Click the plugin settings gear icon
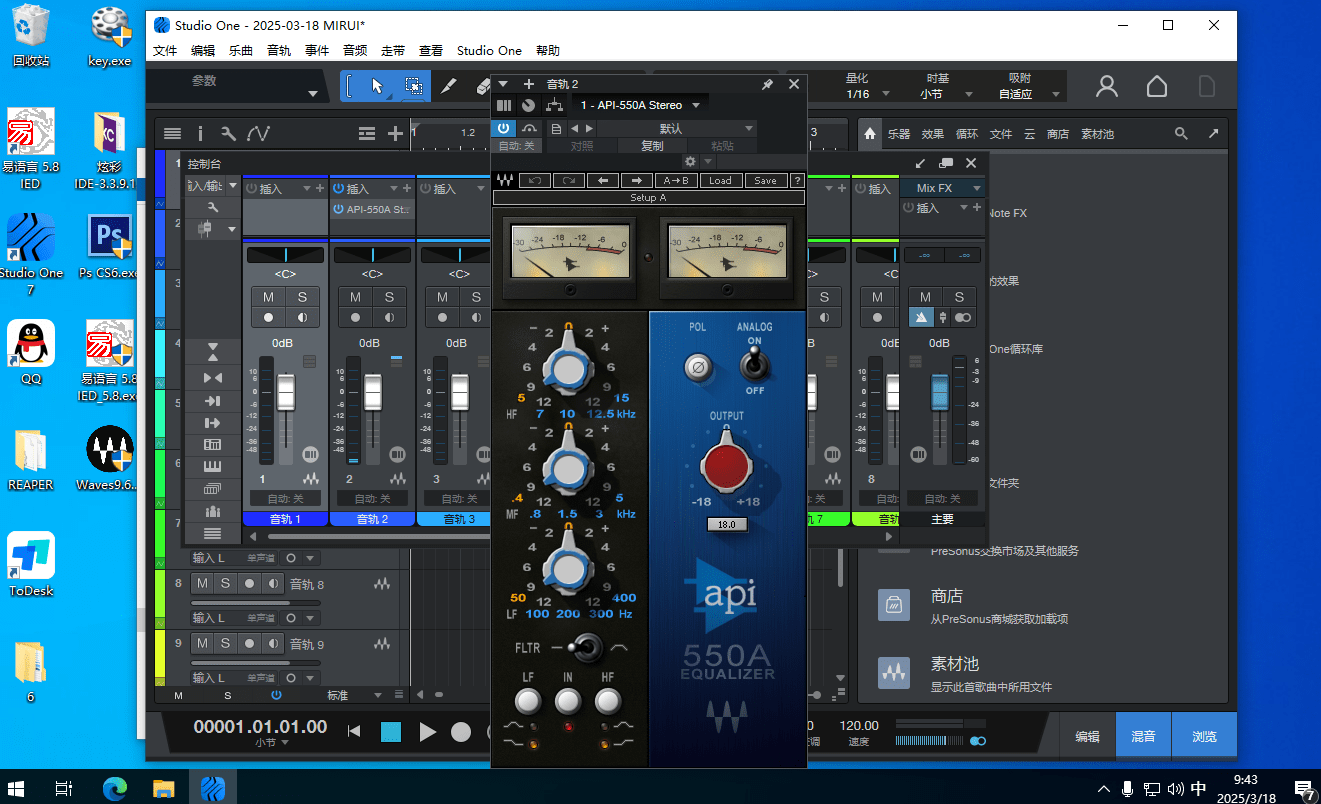 (690, 161)
